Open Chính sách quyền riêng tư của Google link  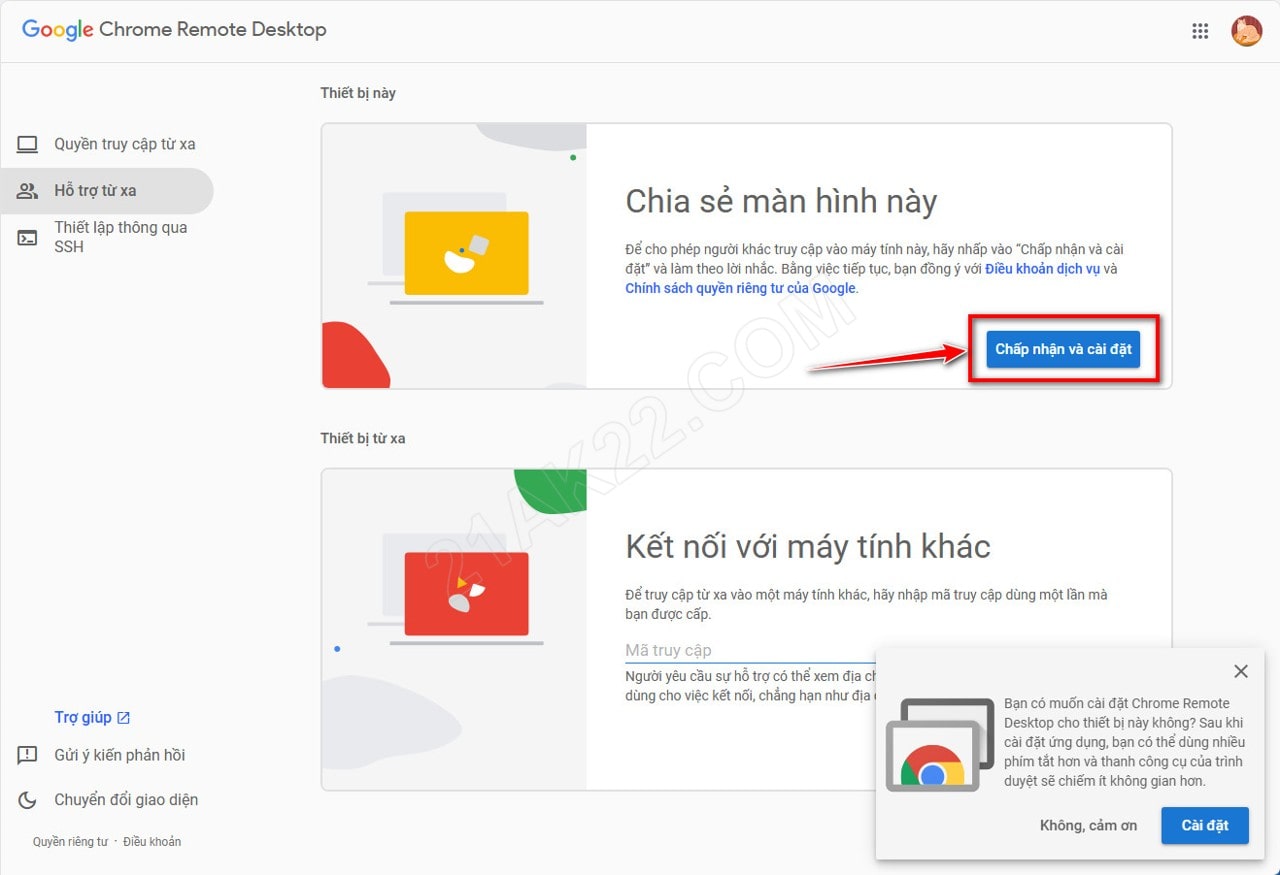tap(741, 288)
